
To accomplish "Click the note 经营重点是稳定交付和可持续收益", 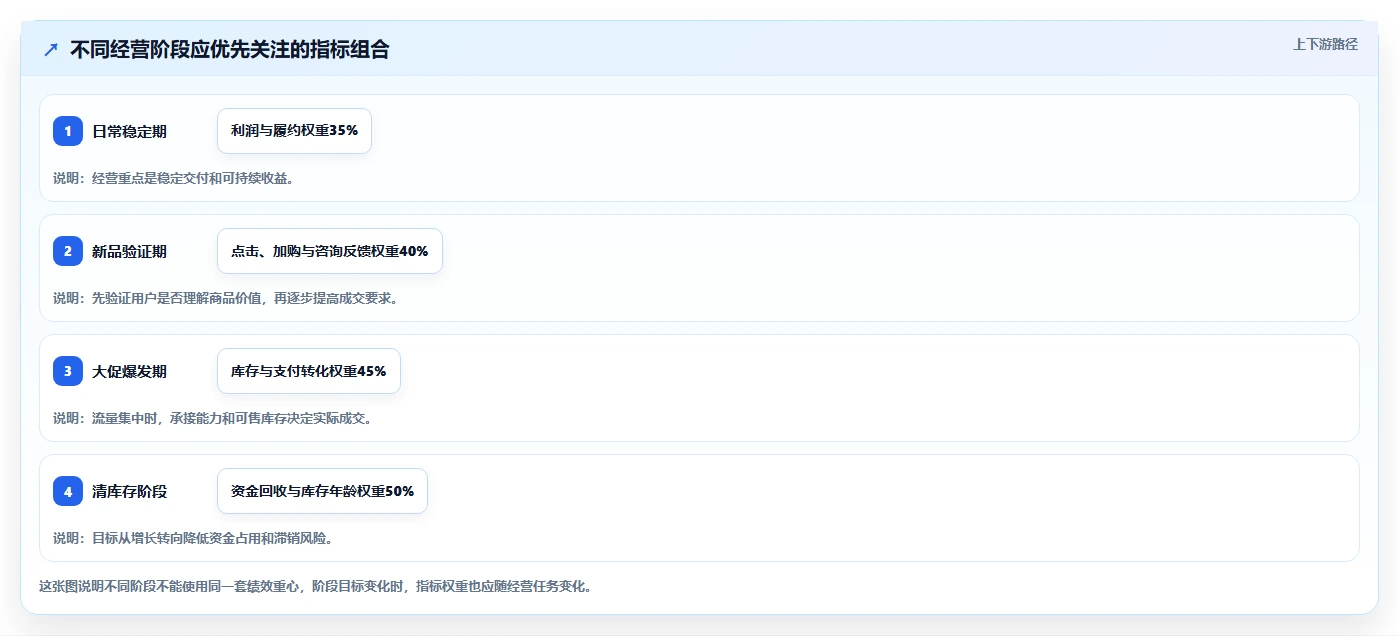I will [173, 178].
